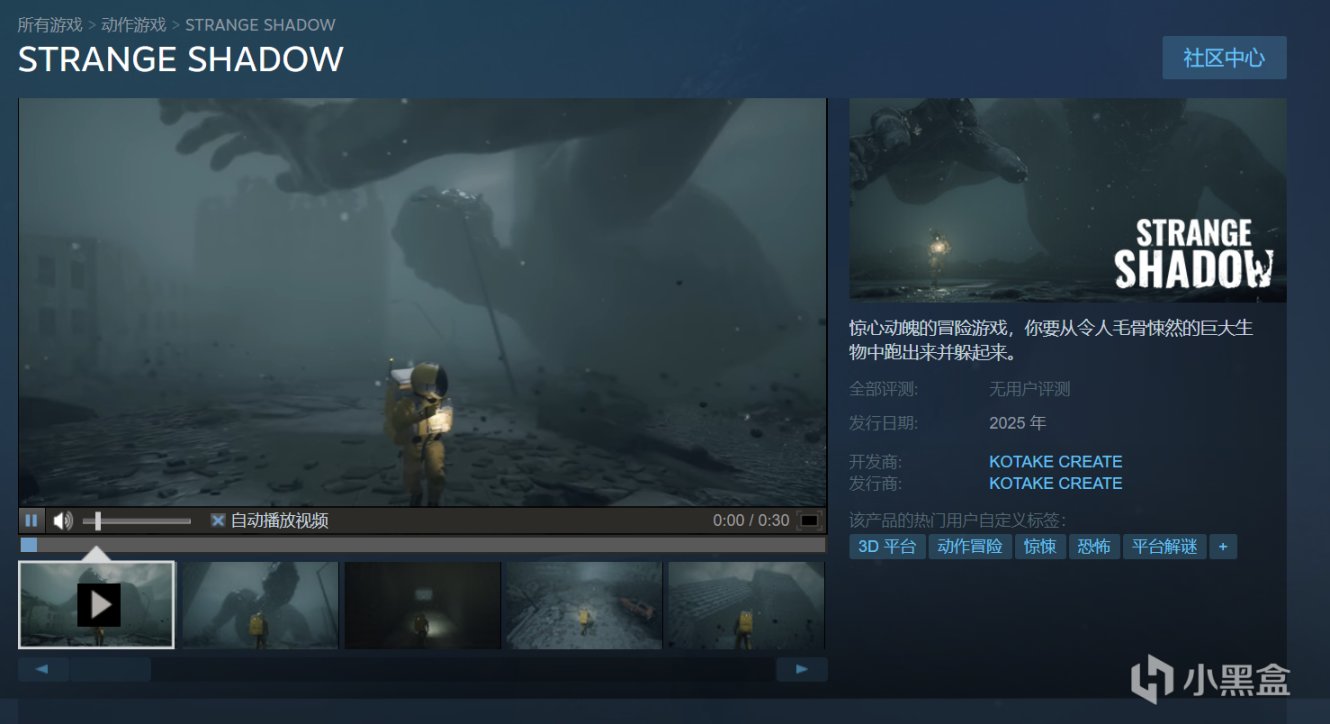Select the 平台解谜 tag
This screenshot has height=724, width=1330.
point(1164,547)
